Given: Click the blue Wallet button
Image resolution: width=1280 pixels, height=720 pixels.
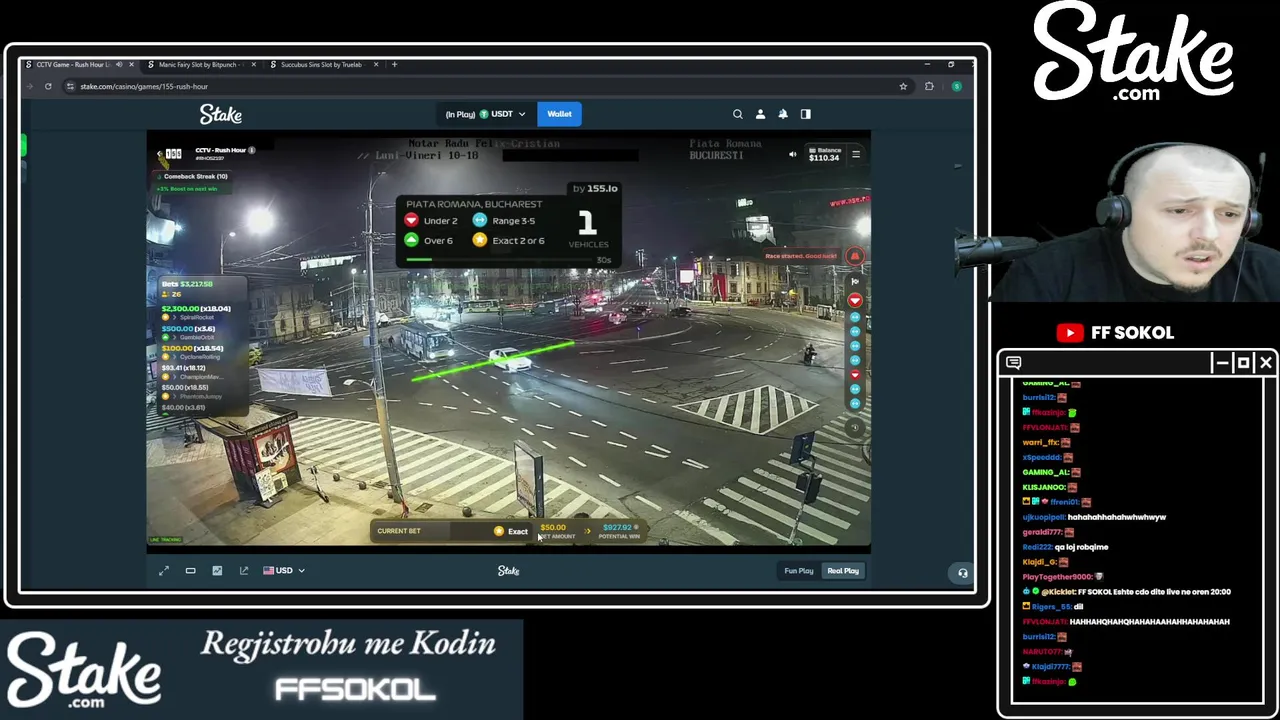Looking at the screenshot, I should 559,114.
